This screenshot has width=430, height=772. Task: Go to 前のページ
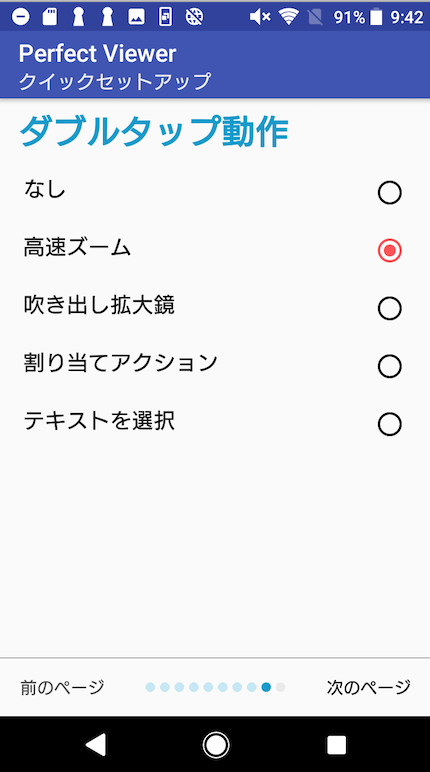[63, 687]
